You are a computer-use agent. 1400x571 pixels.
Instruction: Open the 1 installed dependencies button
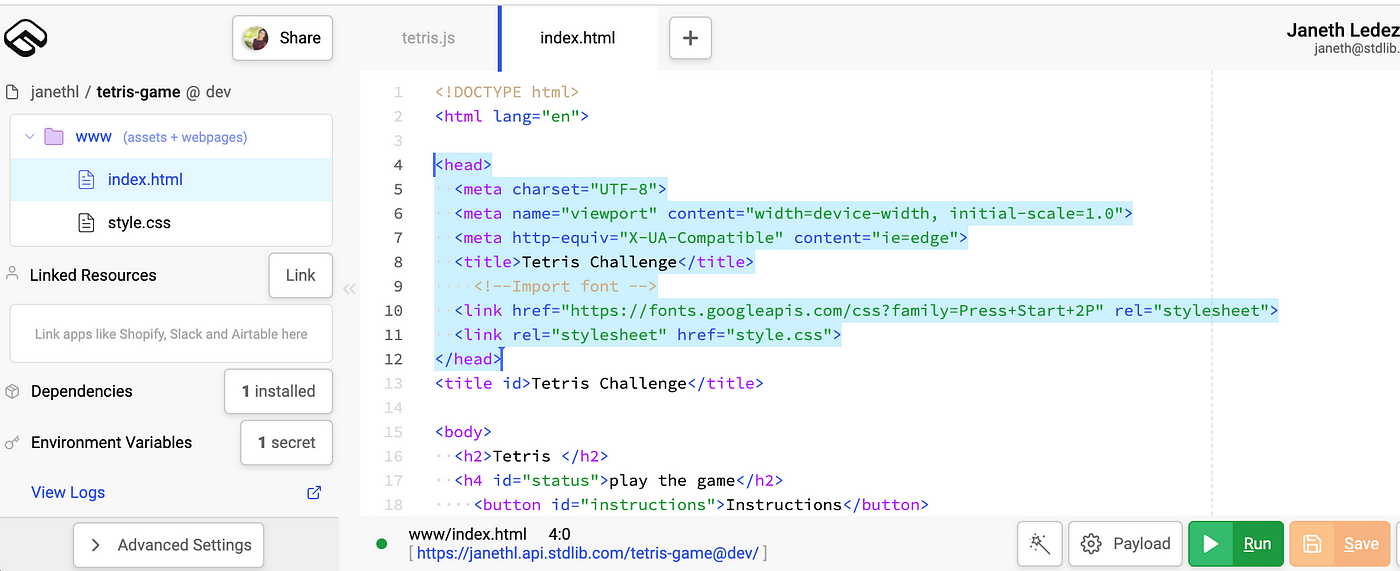[x=278, y=391]
